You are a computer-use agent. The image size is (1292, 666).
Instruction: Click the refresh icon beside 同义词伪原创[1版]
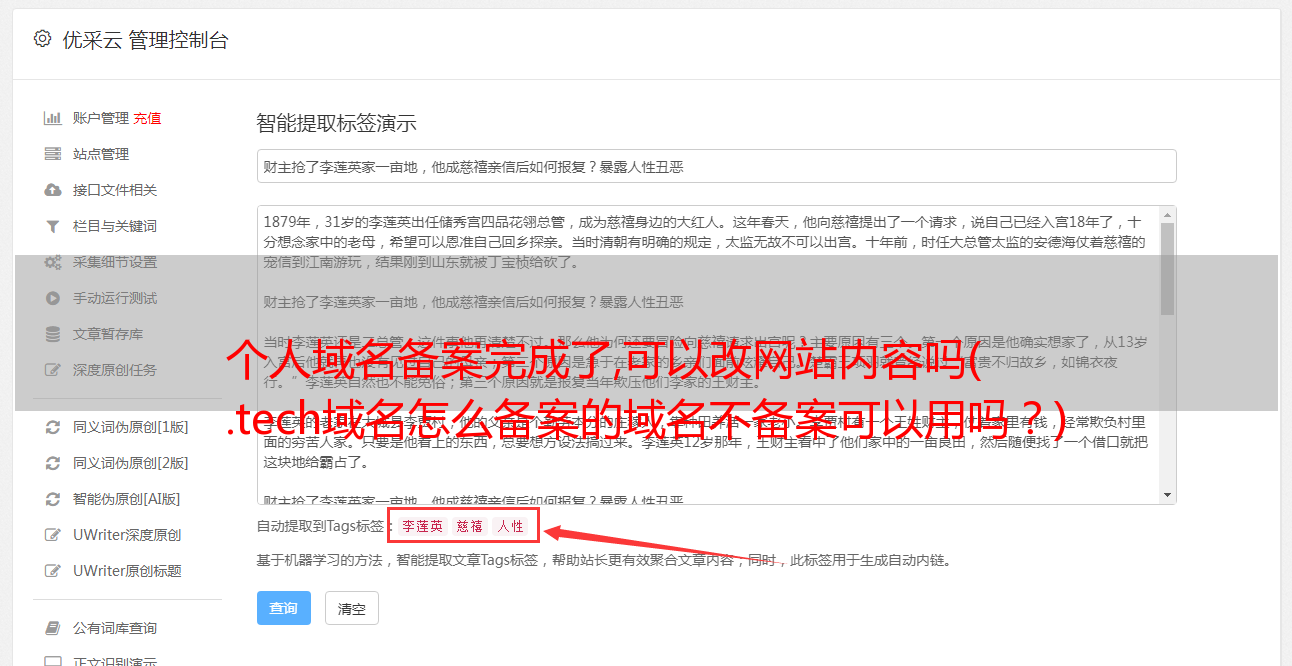(x=53, y=427)
